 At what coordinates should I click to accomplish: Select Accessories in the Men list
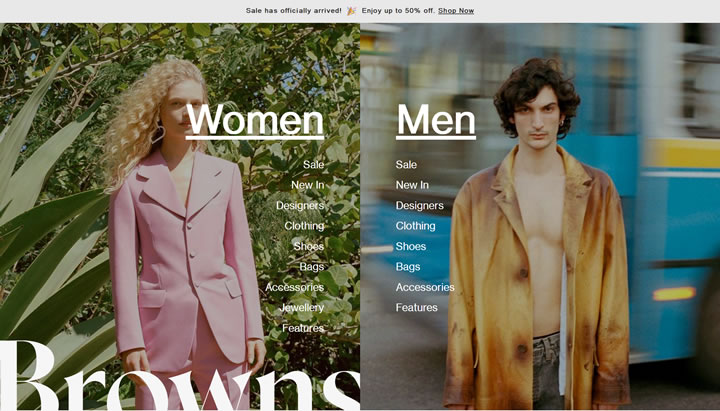(x=424, y=287)
